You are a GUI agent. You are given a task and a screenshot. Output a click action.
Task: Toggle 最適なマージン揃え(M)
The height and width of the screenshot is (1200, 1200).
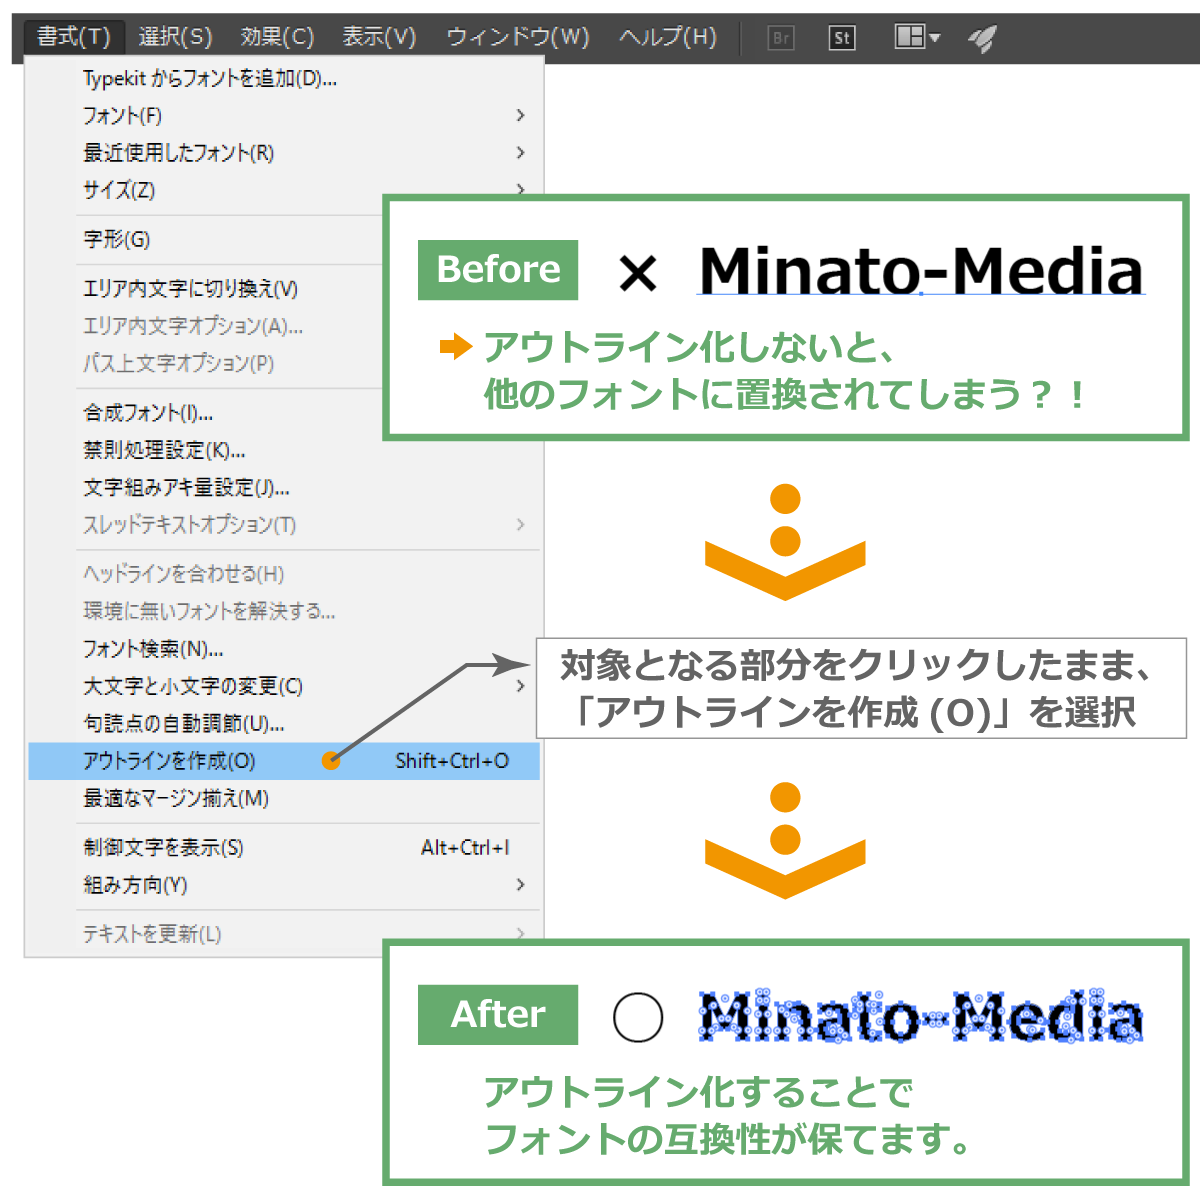tap(283, 798)
